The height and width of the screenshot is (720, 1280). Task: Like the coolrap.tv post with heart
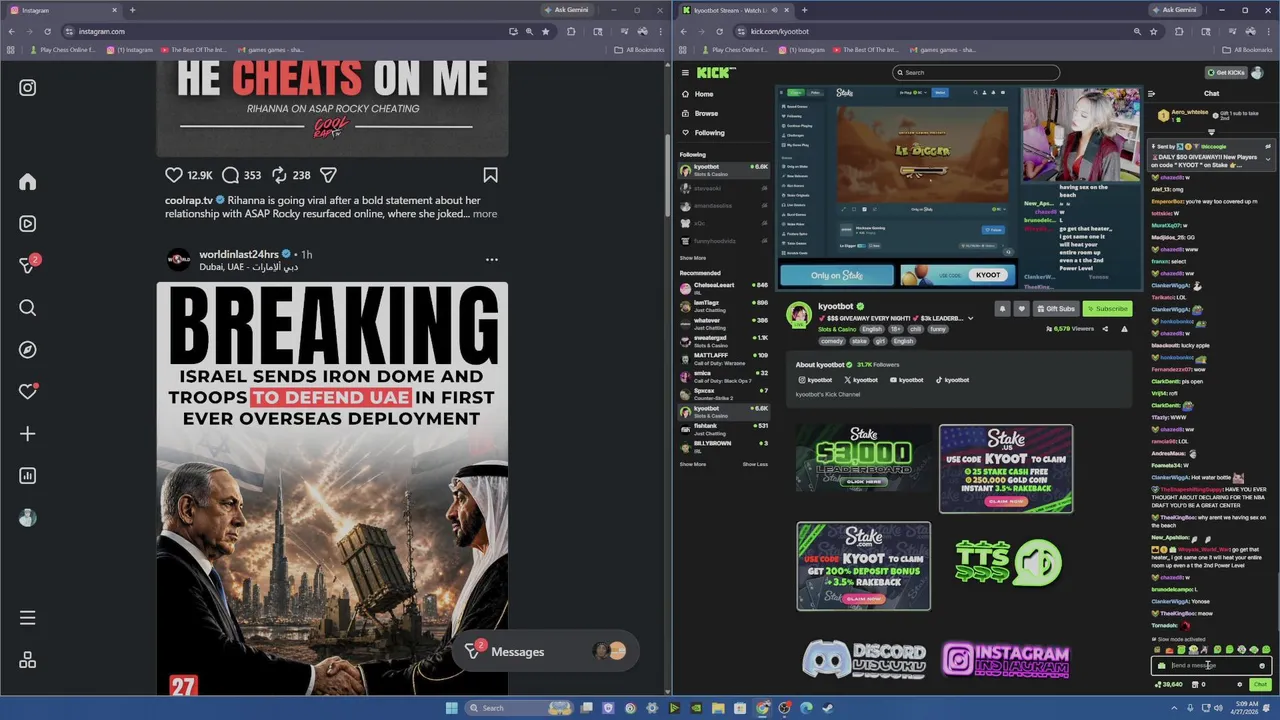coord(174,175)
